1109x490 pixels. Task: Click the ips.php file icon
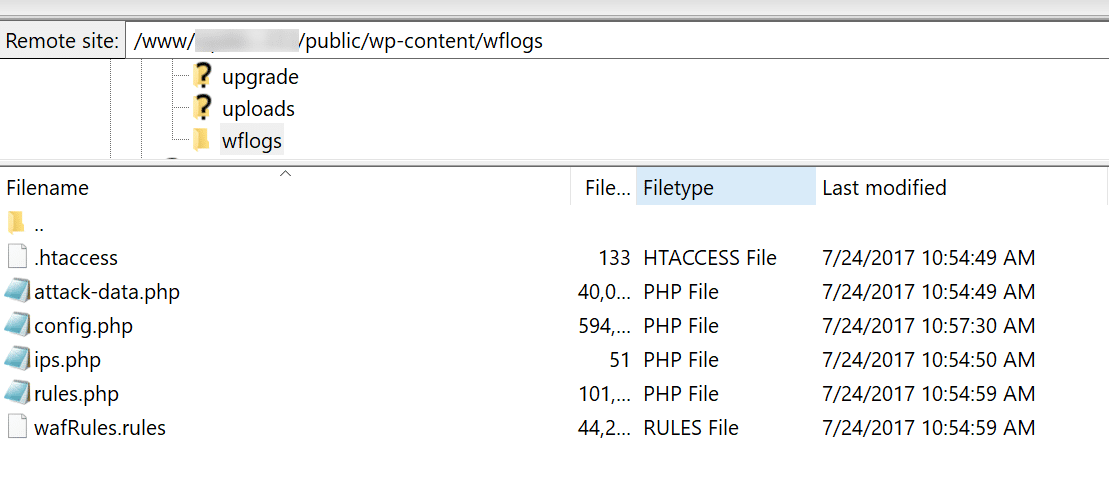tap(17, 360)
